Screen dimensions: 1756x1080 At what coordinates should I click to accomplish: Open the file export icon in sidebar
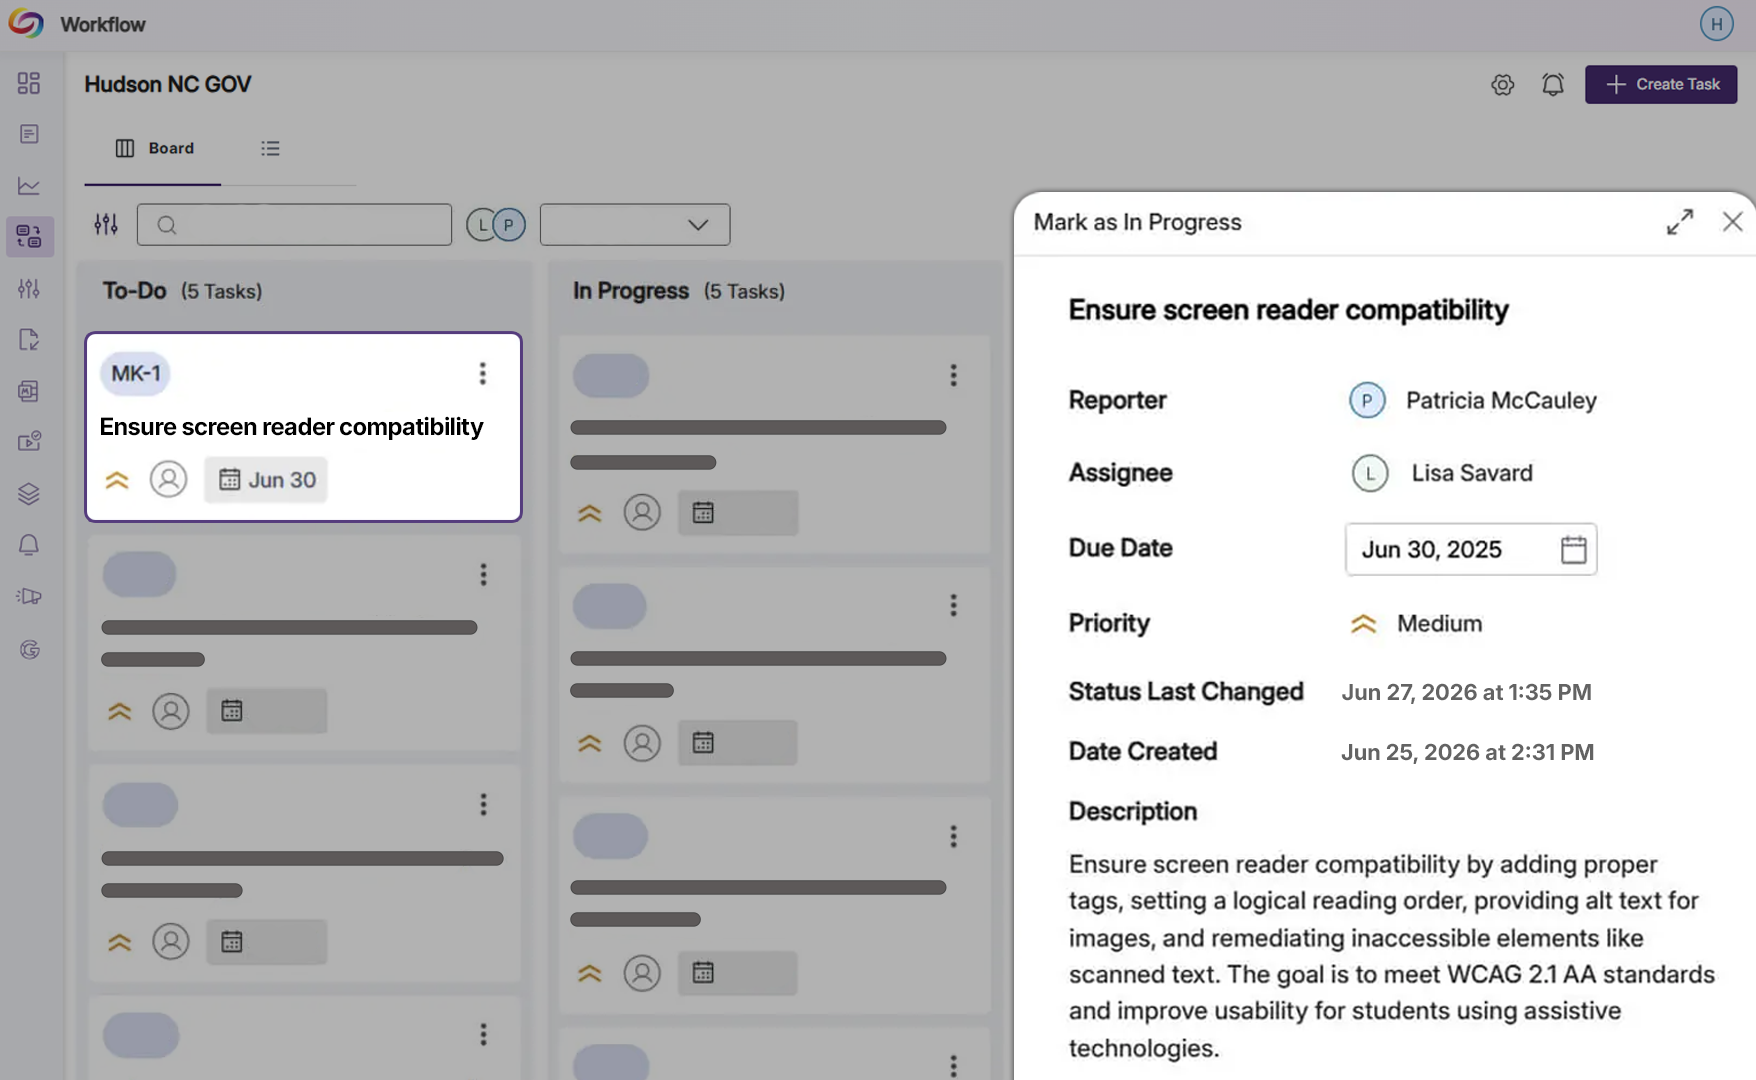[x=29, y=339]
